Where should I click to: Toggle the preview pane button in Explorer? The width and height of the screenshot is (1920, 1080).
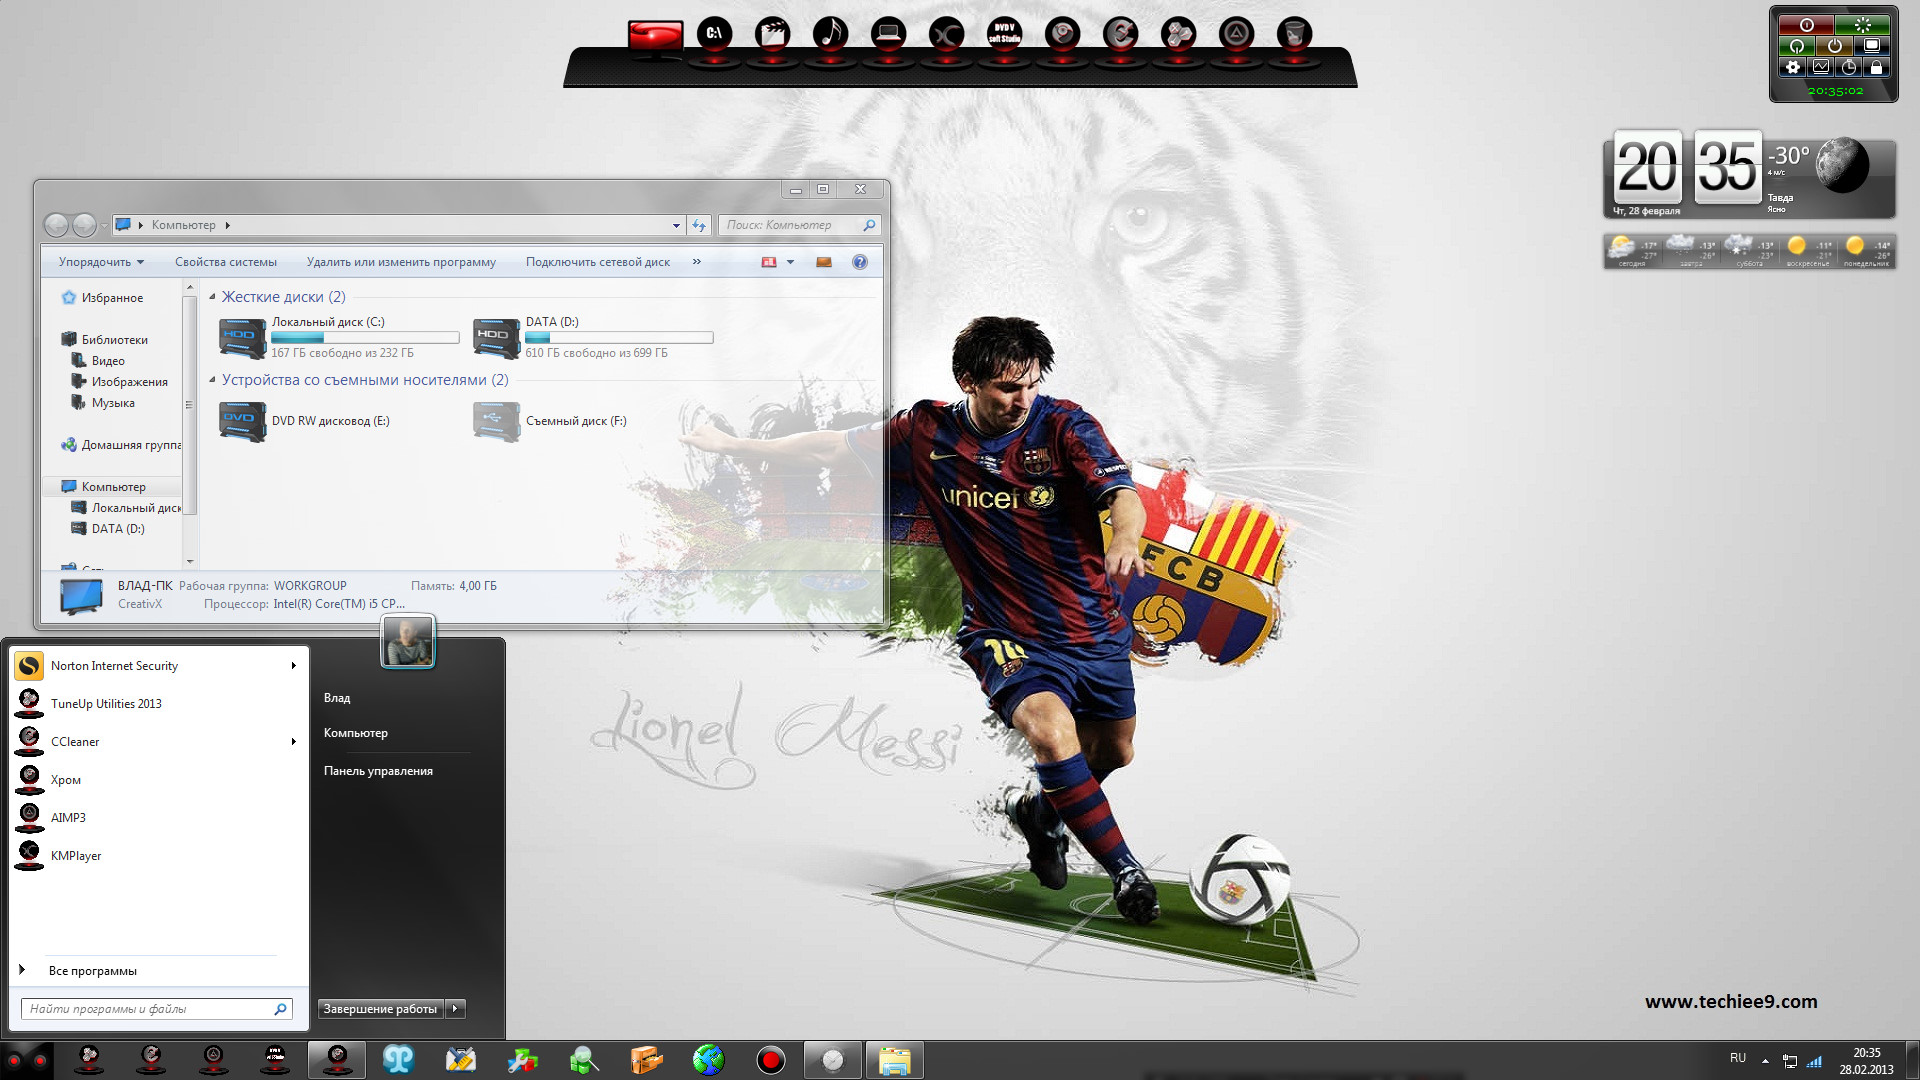824,262
